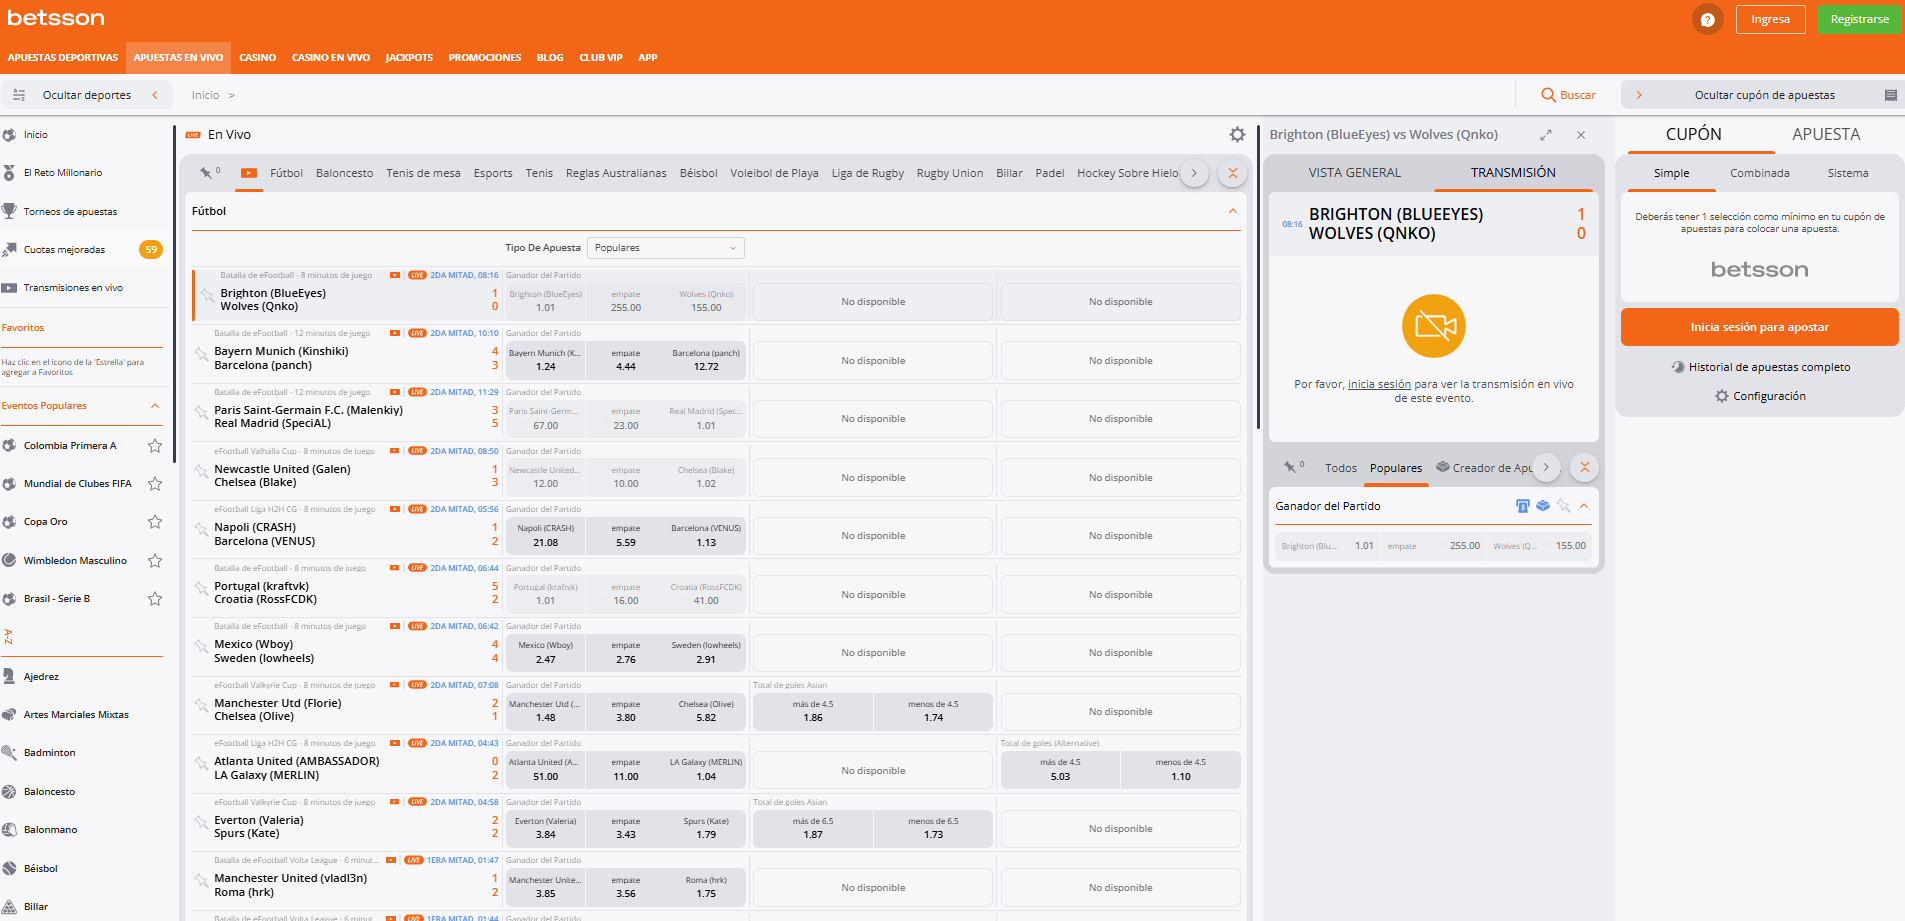Close the market tabs with orange X
Image resolution: width=1905 pixels, height=921 pixels.
click(1584, 467)
